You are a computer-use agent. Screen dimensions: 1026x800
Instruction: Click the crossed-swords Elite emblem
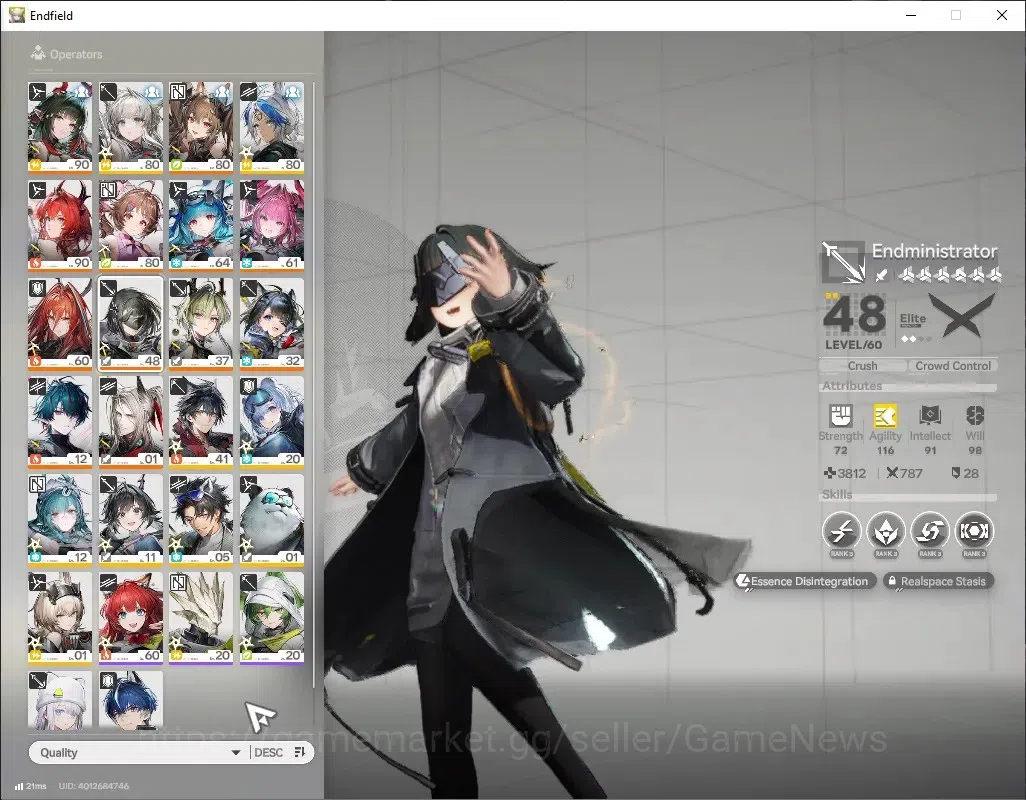point(962,316)
